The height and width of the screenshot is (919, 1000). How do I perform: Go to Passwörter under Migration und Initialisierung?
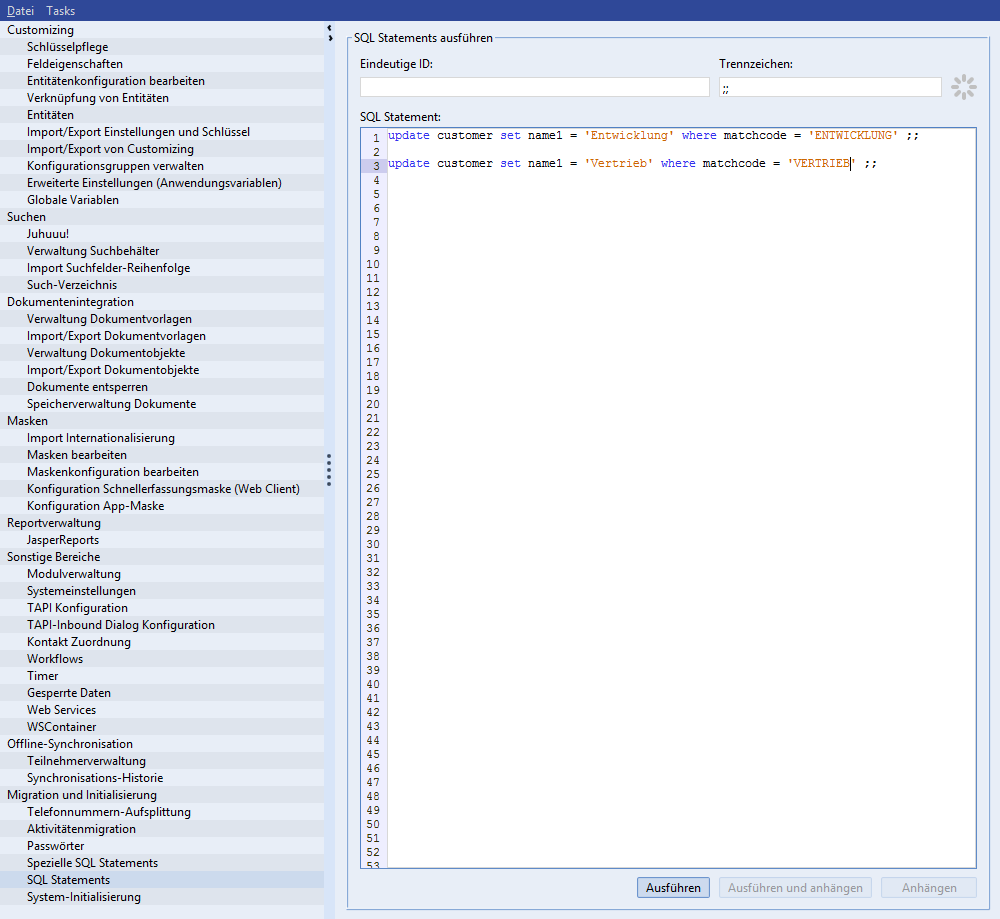(x=56, y=846)
